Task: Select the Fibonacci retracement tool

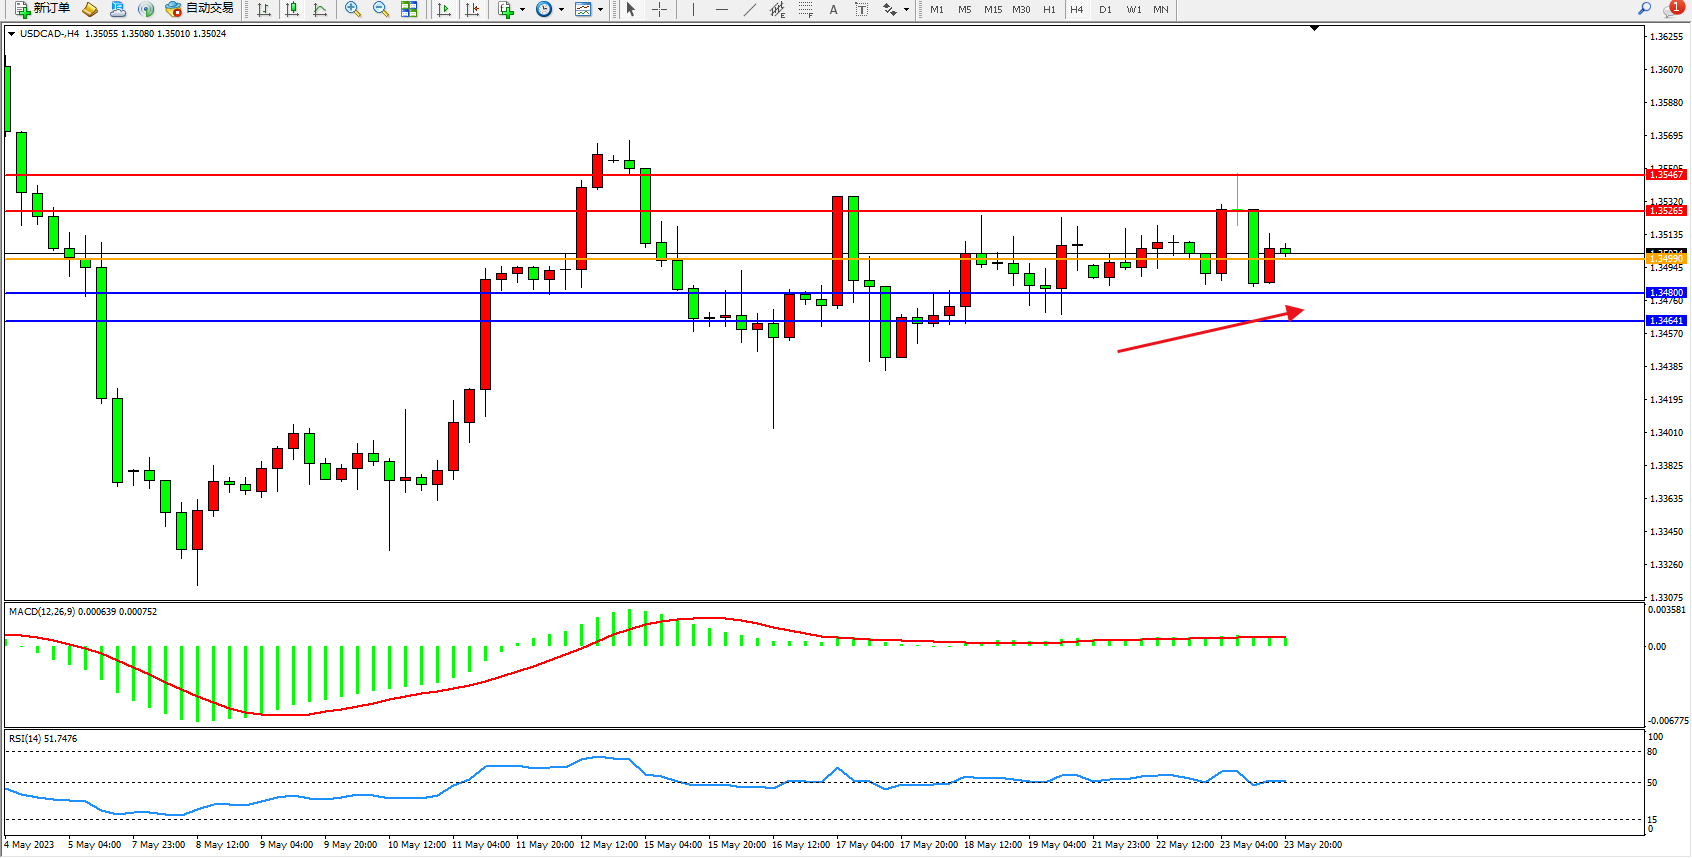Action: tap(806, 9)
